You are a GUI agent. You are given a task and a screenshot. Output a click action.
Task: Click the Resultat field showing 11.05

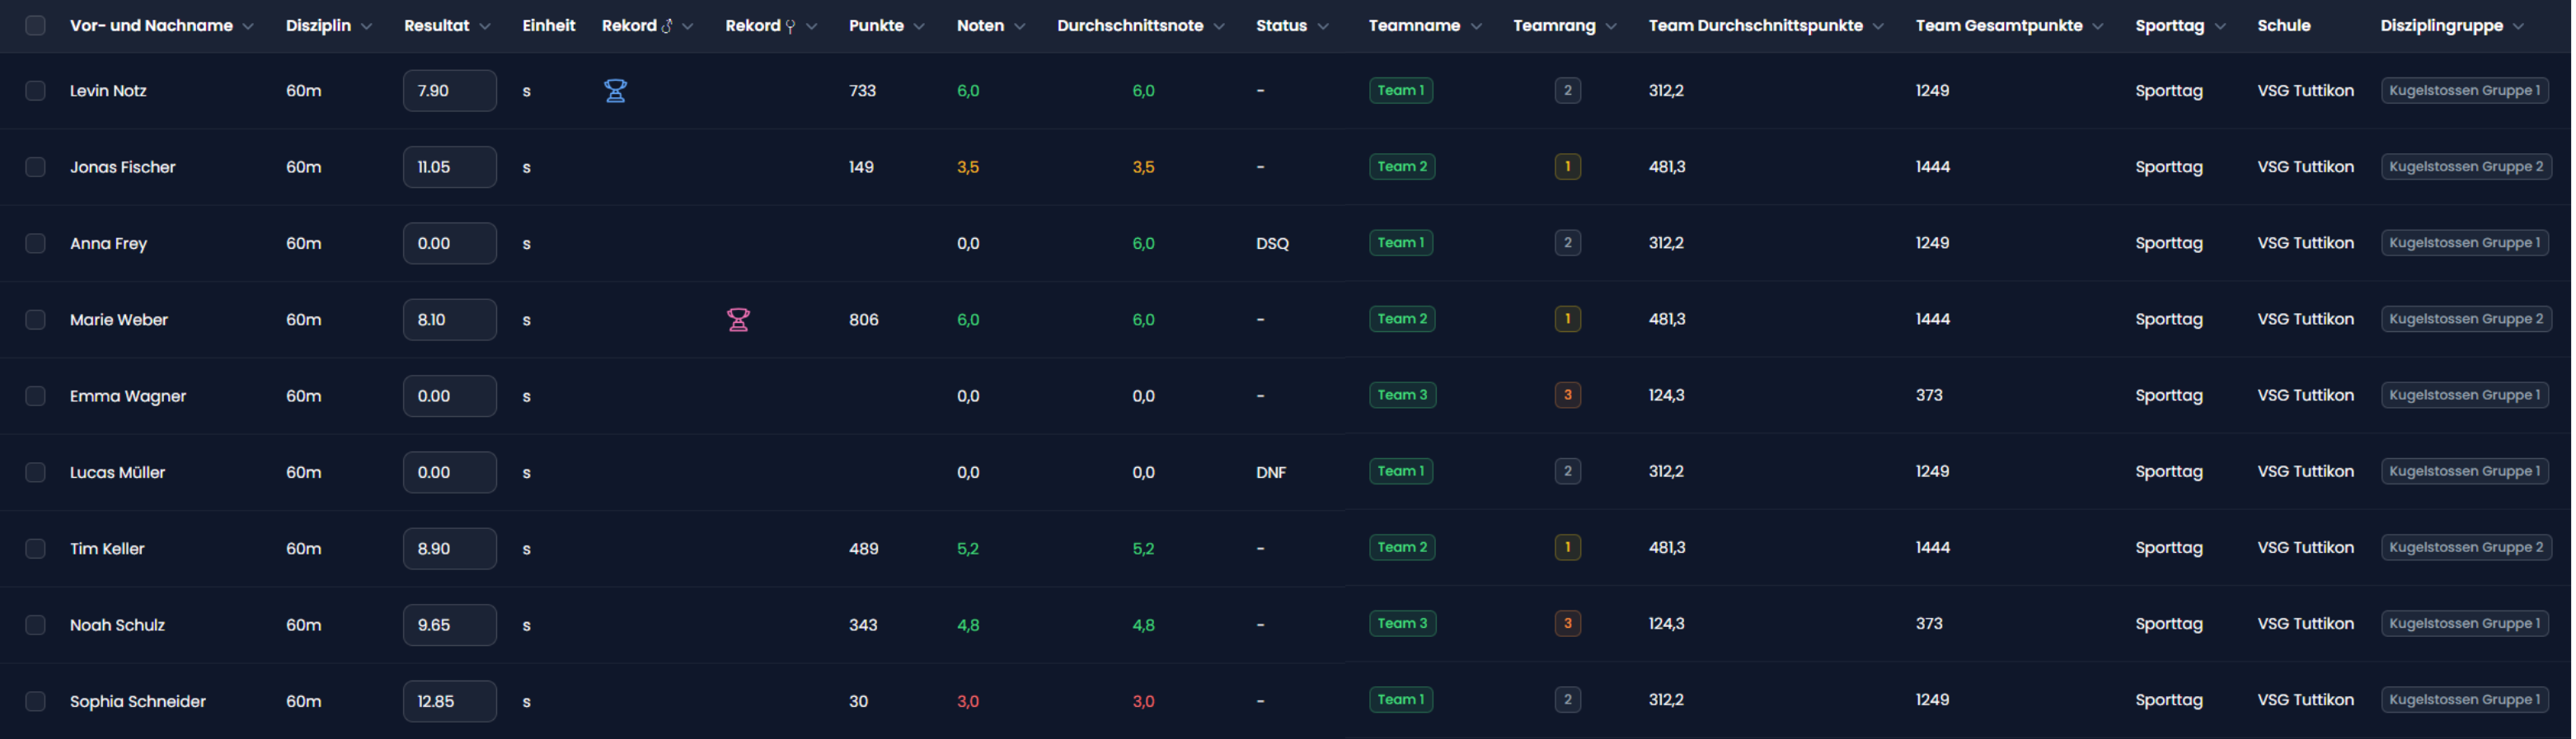449,167
